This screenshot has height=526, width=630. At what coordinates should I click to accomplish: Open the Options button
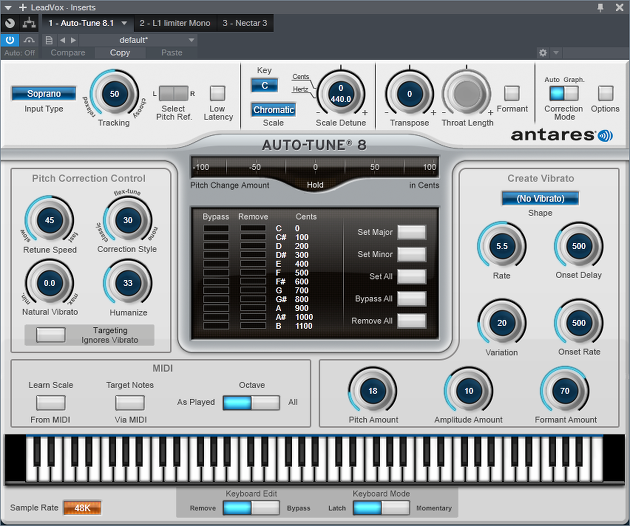tap(605, 93)
